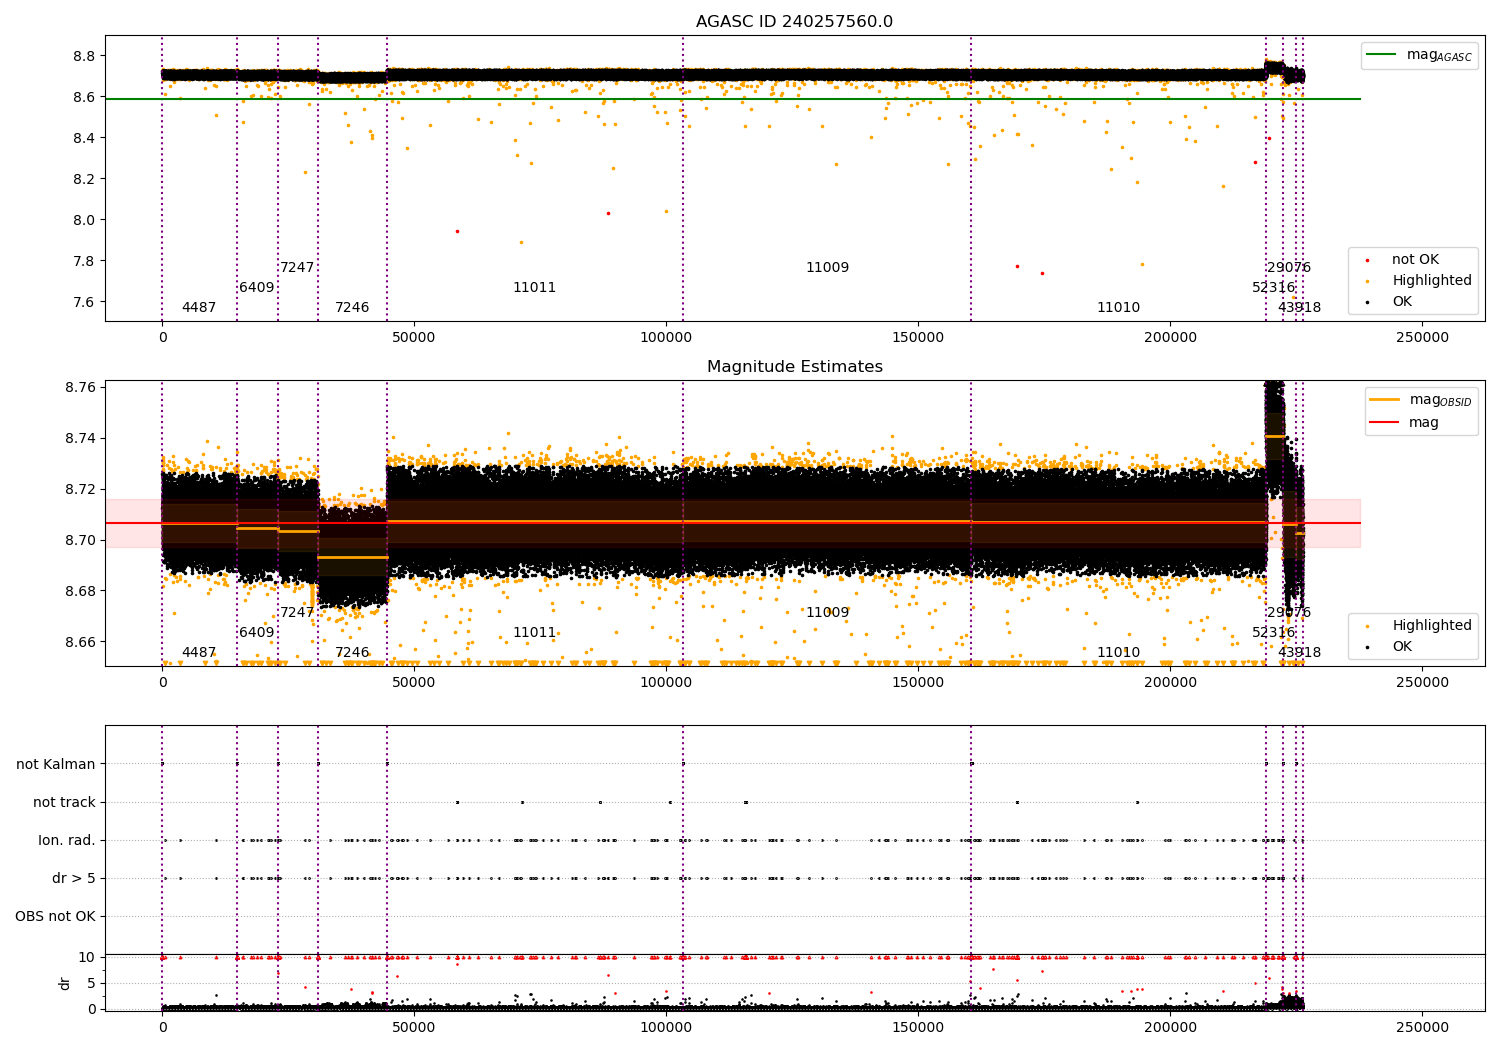Viewport: 1500px width, 1050px height.
Task: Click the 8.66 y-axis tick in middle plot
Action: (80, 642)
